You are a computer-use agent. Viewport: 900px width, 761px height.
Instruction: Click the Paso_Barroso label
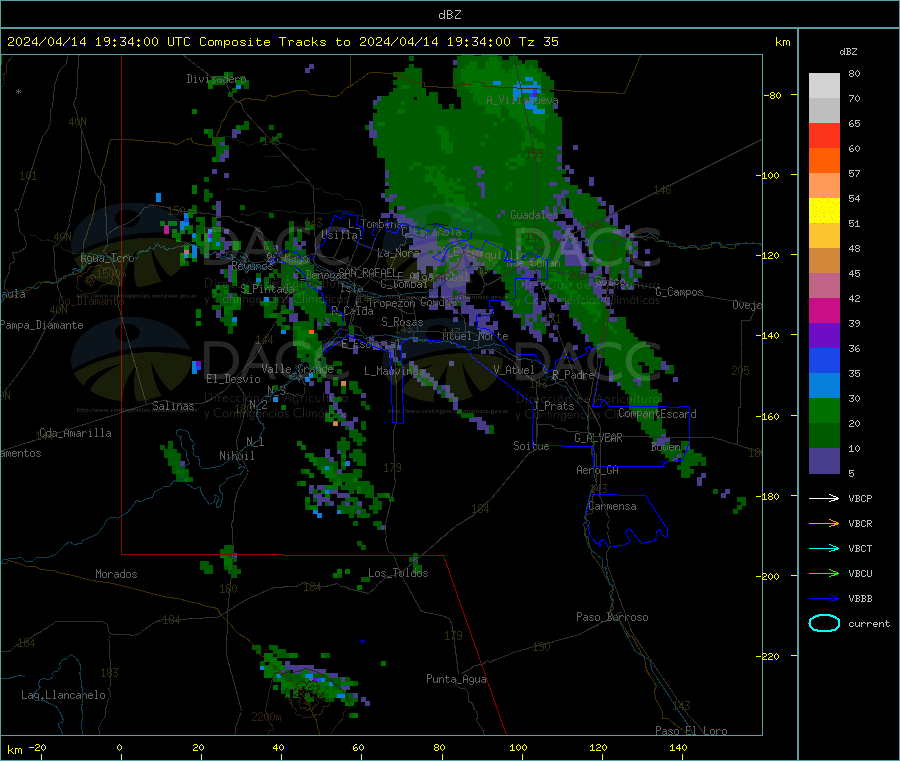[612, 617]
